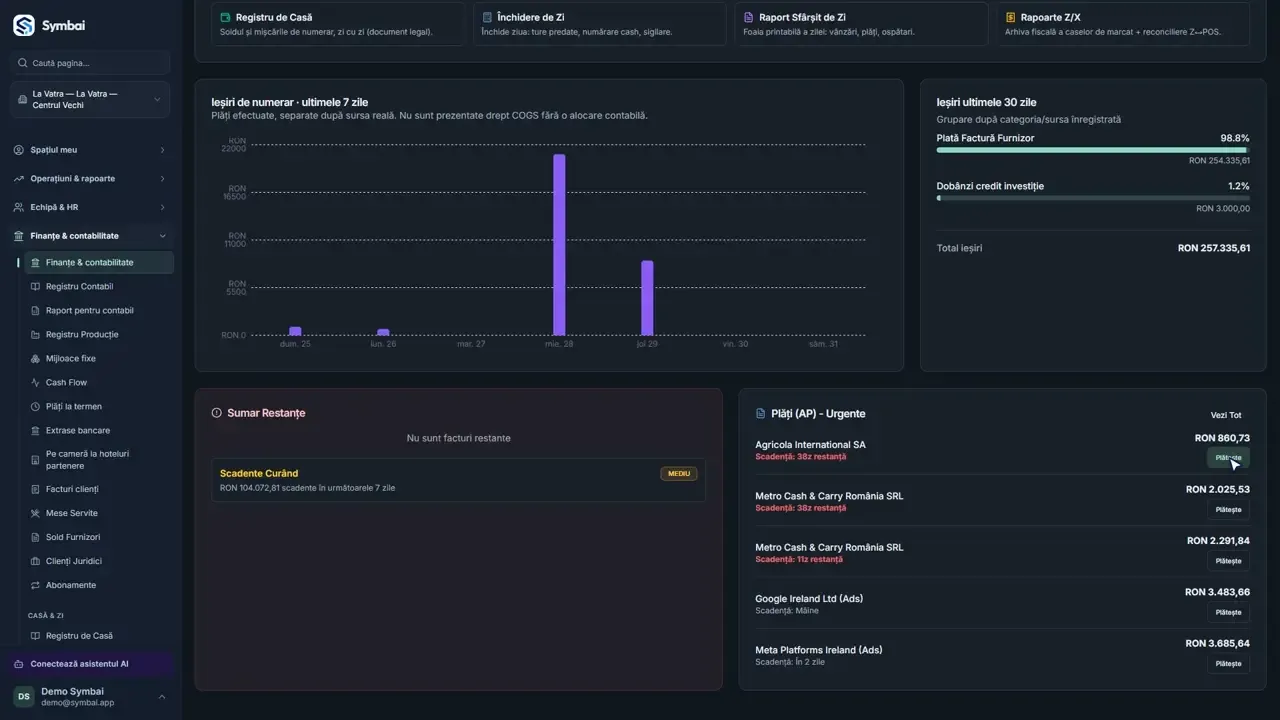The width and height of the screenshot is (1280, 720).
Task: Go to Pe cameră la hoteluri partenere
Action: point(98,460)
